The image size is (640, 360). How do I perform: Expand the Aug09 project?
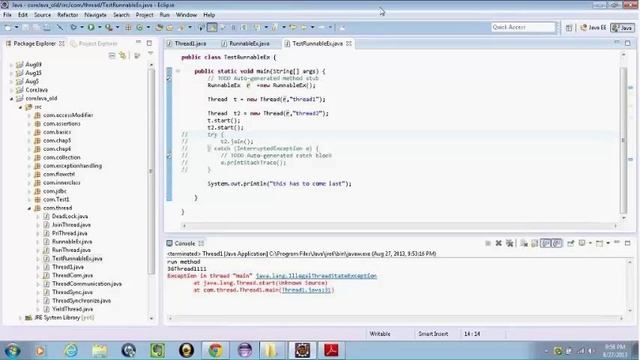click(x=11, y=64)
